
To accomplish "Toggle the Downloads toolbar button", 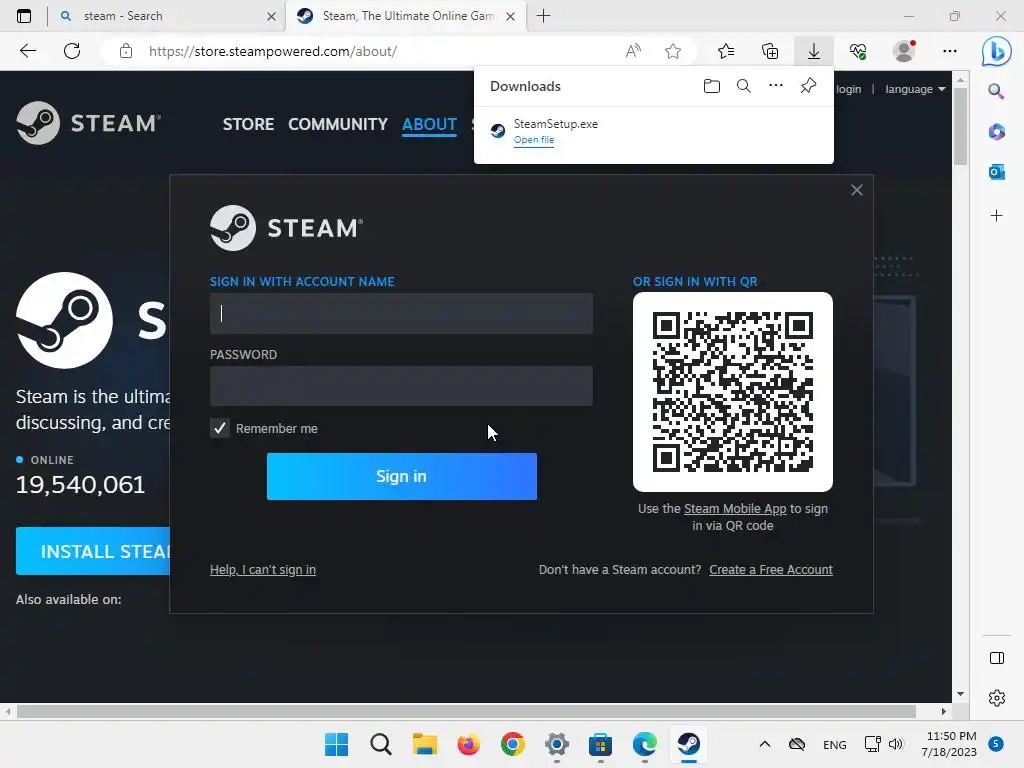I will point(814,51).
